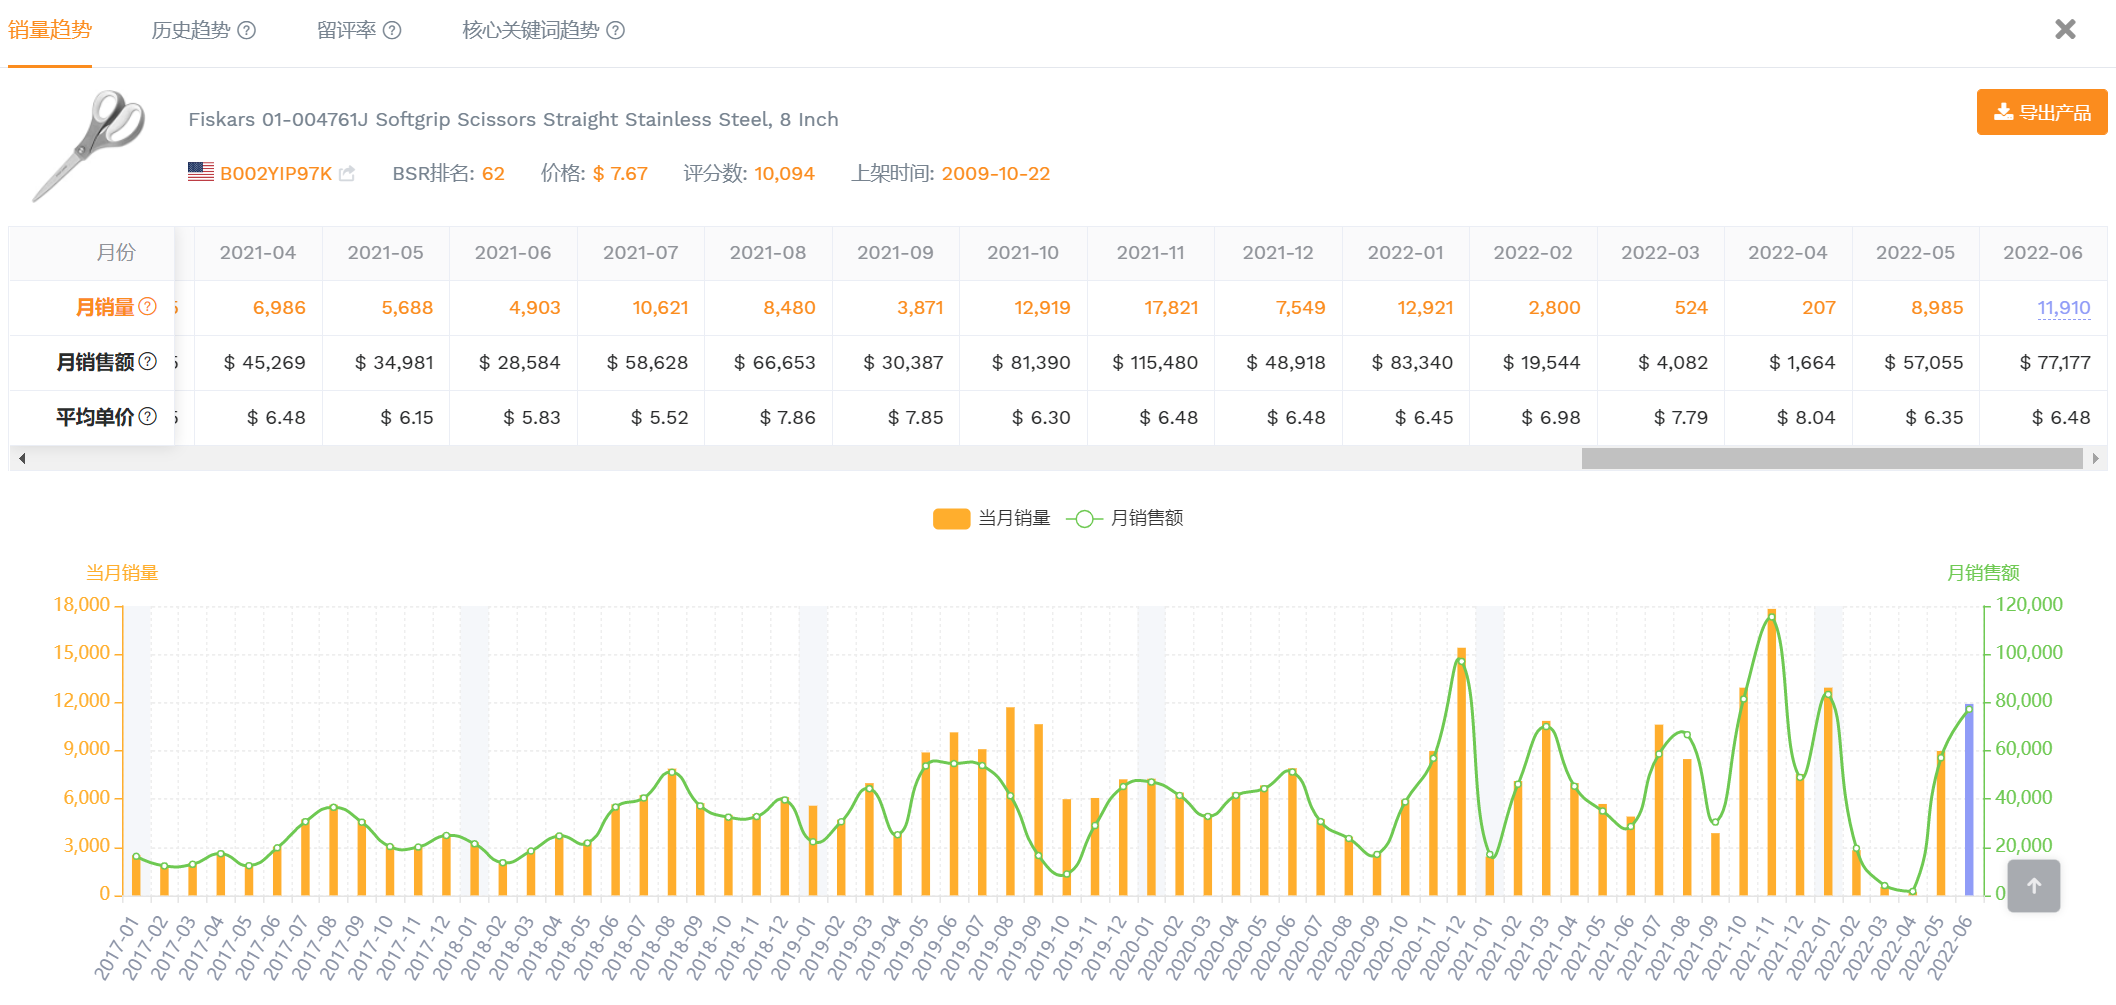Toggle 当月销量 legend series in chart
Image resolution: width=2116 pixels, height=1005 pixels.
pyautogui.click(x=991, y=518)
